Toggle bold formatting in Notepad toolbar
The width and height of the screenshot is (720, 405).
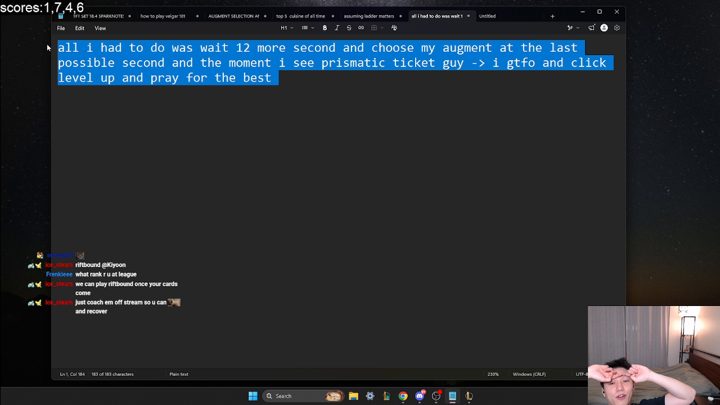(325, 28)
